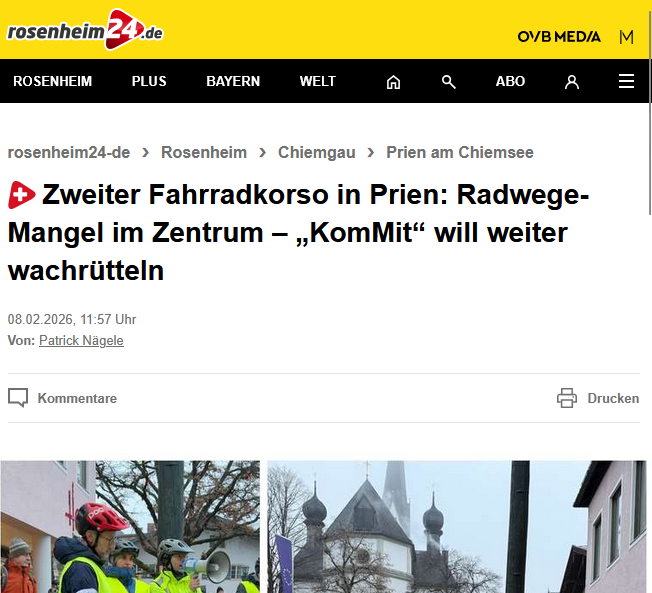Click the date 08.02.2026, 11:57 Uhr

pos(72,319)
